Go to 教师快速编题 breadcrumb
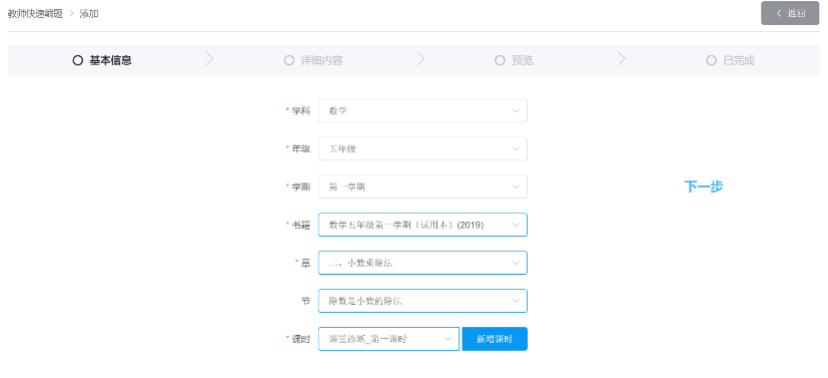 pyautogui.click(x=35, y=14)
